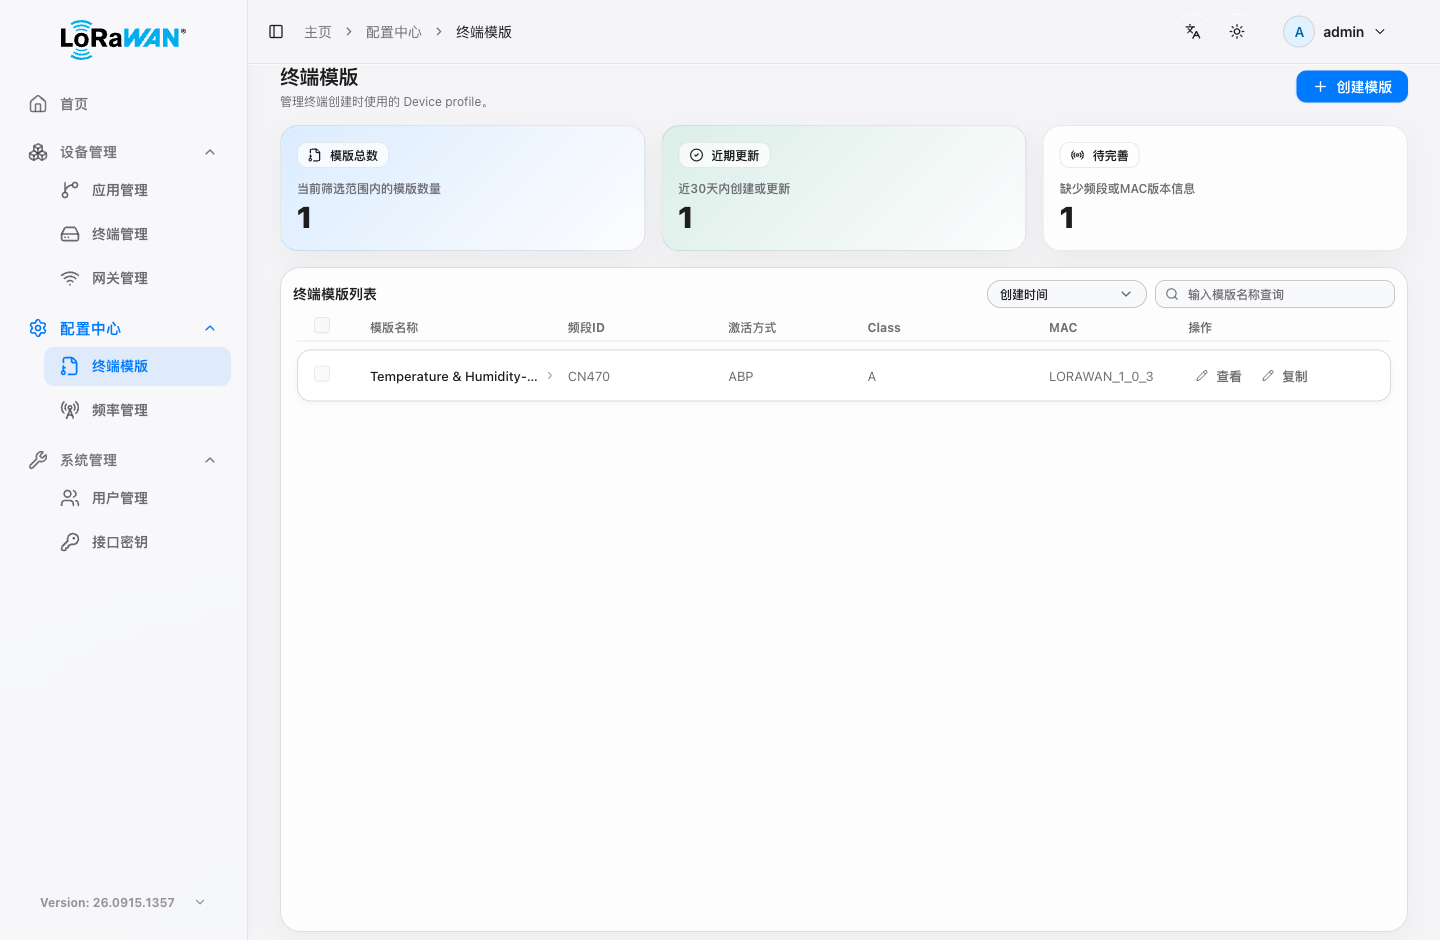Screen dimensions: 1440x940
Task: Open 用户管理 in sidebar
Action: 138,498
